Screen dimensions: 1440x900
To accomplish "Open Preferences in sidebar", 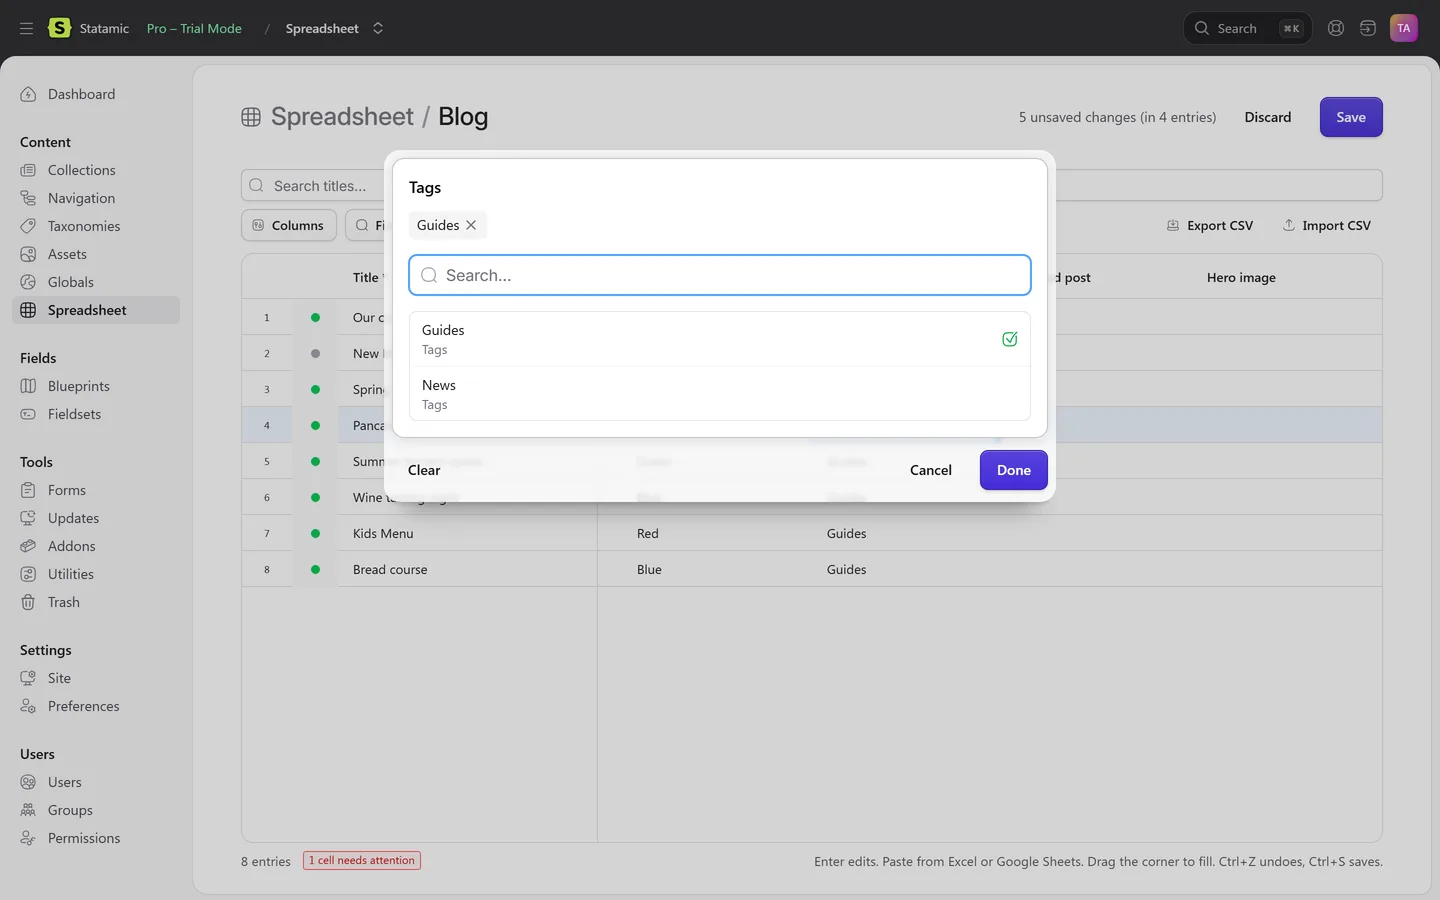I will (x=96, y=706).
